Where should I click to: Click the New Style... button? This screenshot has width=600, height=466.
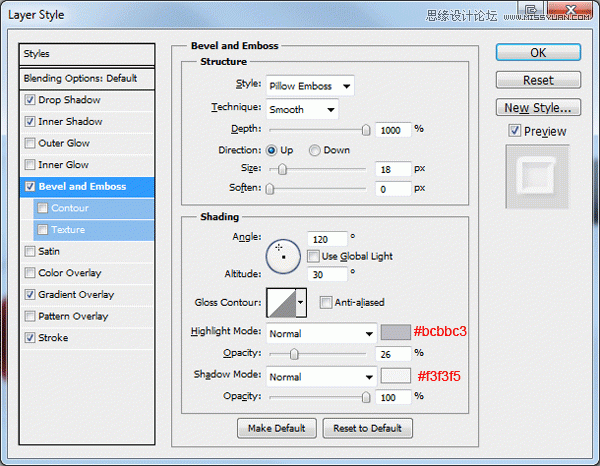pos(538,108)
